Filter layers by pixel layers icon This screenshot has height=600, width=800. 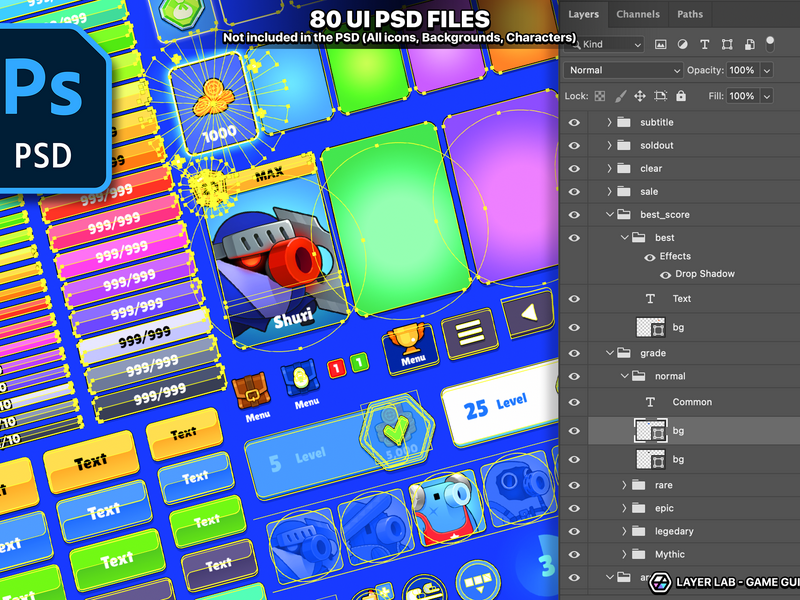pos(660,44)
